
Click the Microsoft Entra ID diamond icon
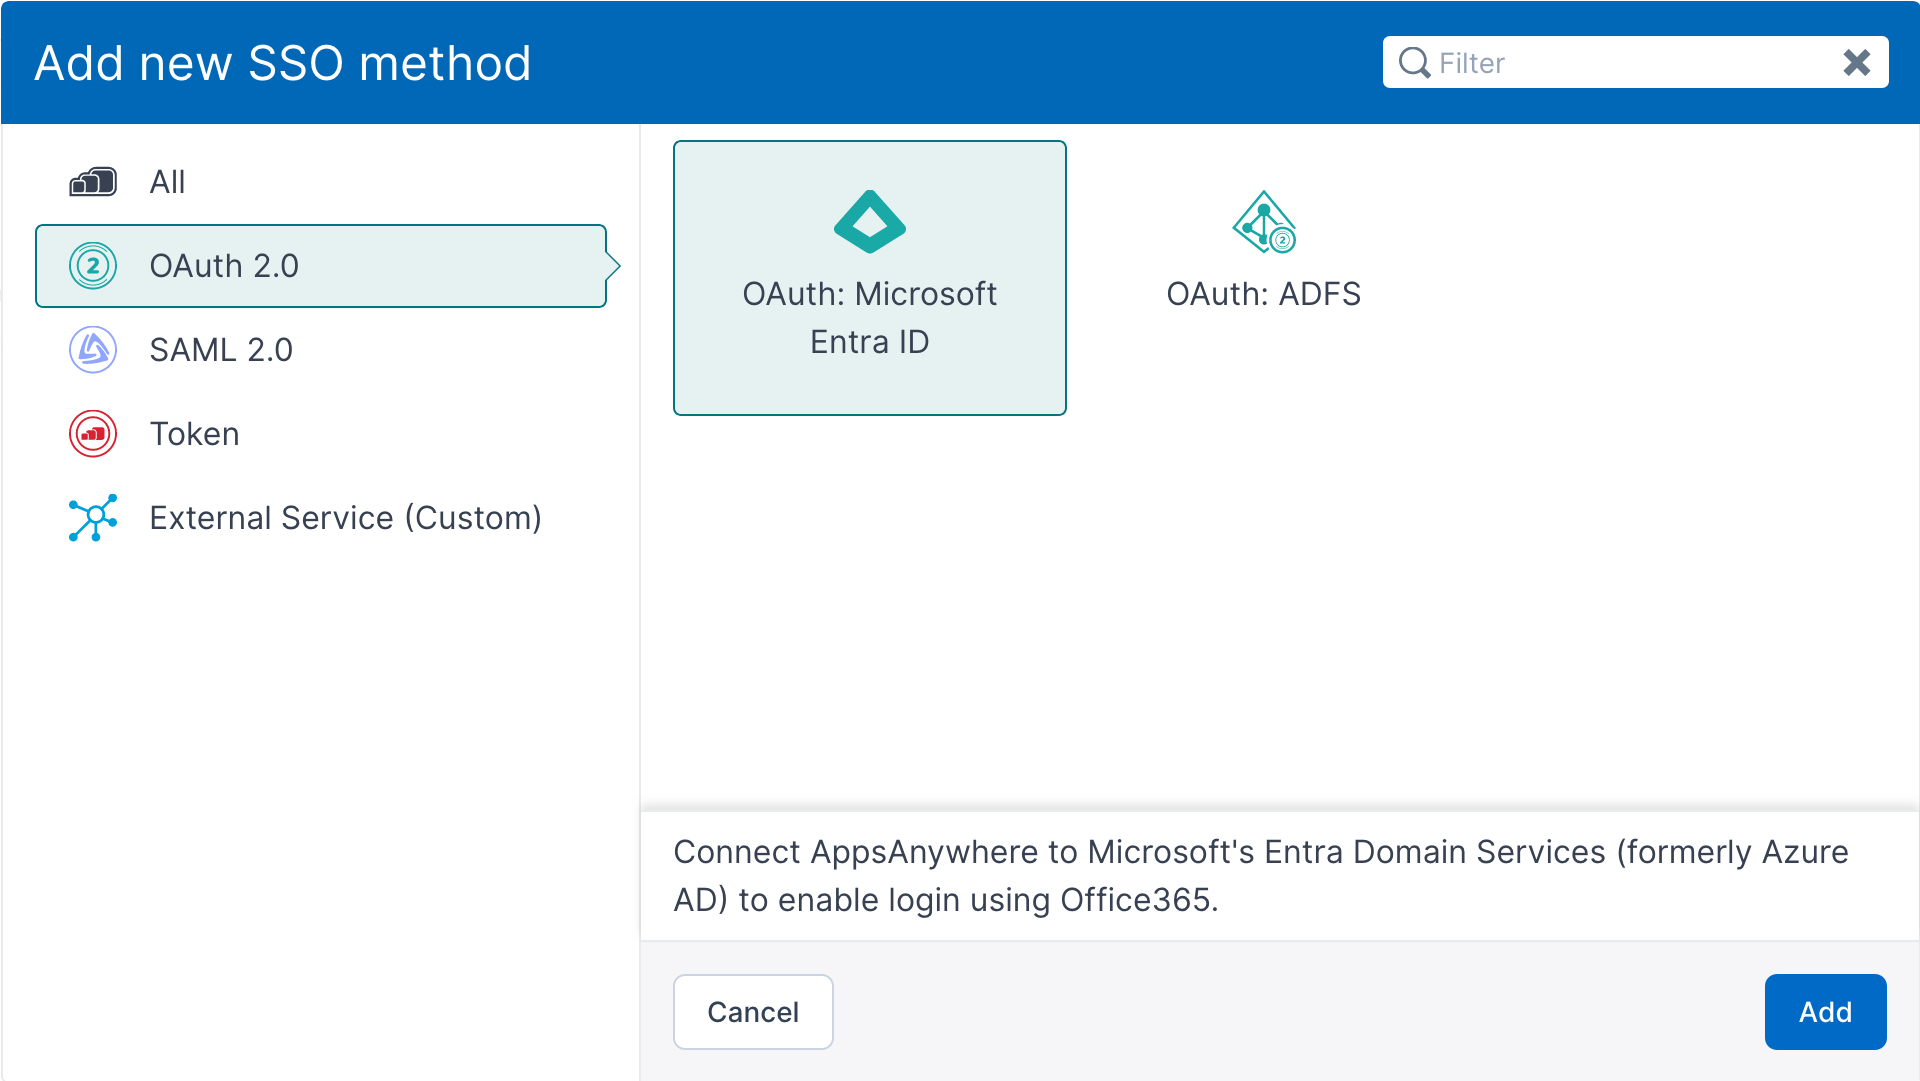tap(869, 222)
